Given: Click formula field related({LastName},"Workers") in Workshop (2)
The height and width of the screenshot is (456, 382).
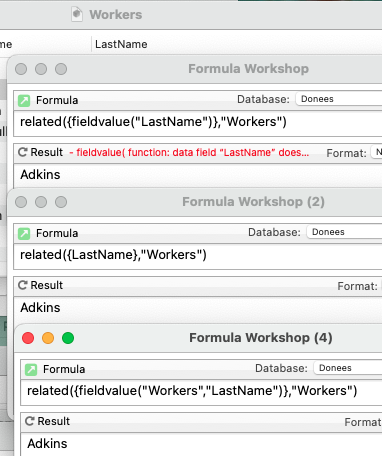Looking at the screenshot, I should click(x=198, y=255).
